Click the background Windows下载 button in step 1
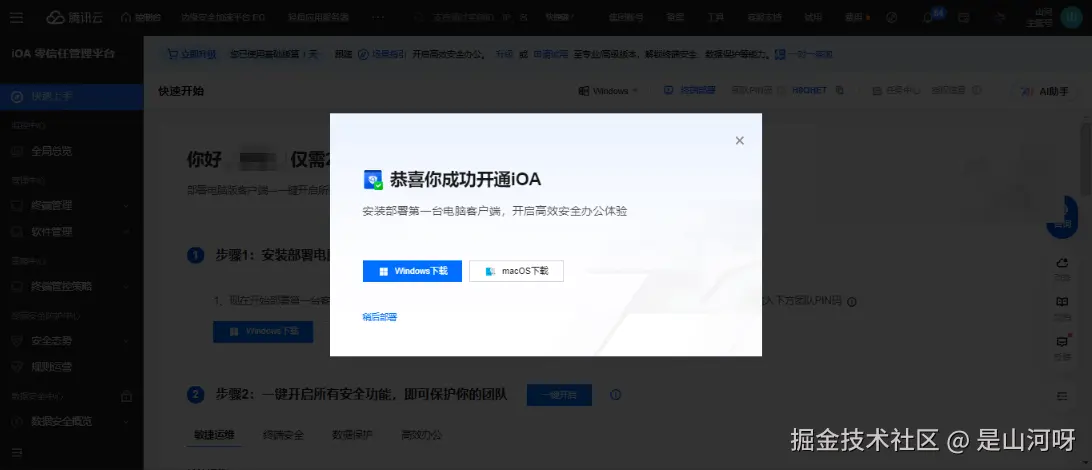 (x=263, y=332)
